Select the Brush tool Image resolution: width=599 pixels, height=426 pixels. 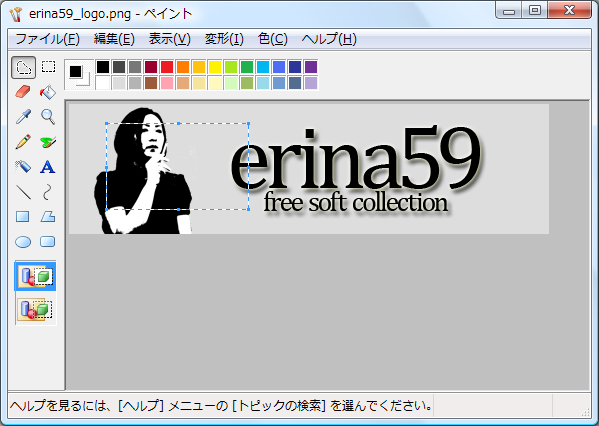point(48,142)
